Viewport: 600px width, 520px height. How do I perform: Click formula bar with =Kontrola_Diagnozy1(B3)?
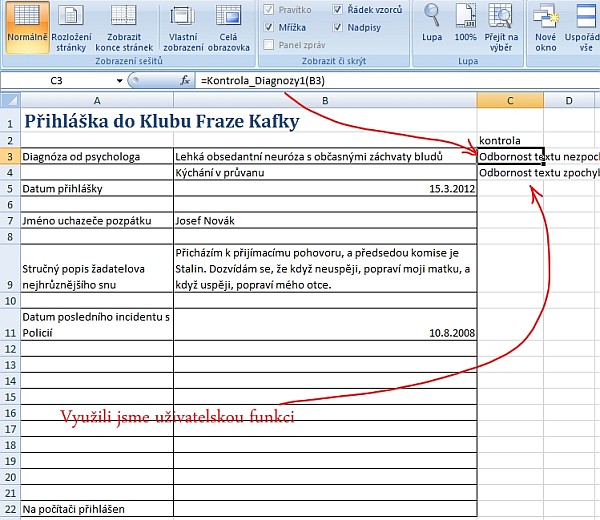click(396, 81)
